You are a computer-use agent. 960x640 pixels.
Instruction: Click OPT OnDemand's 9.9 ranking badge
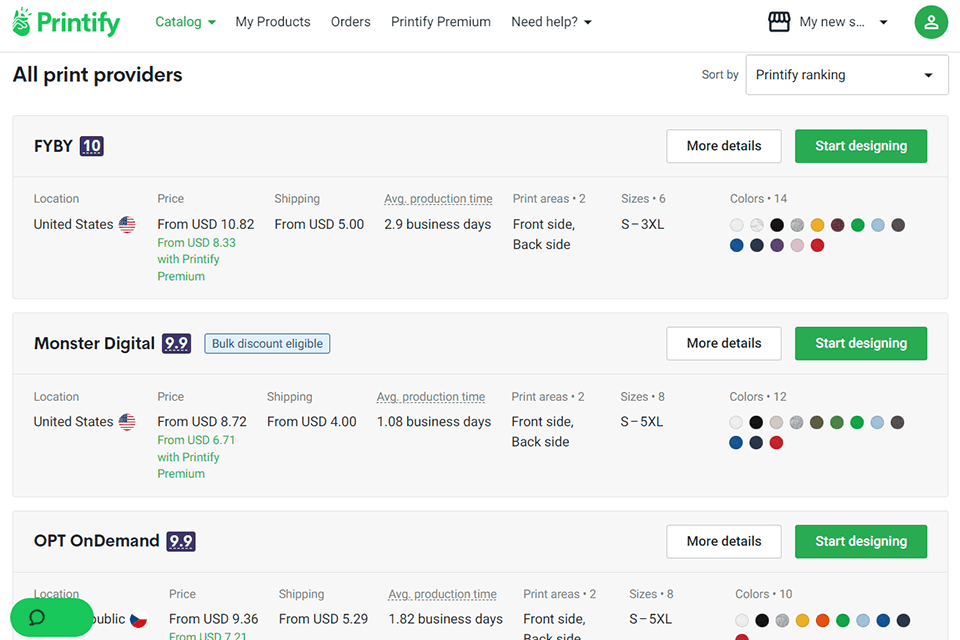(x=181, y=541)
